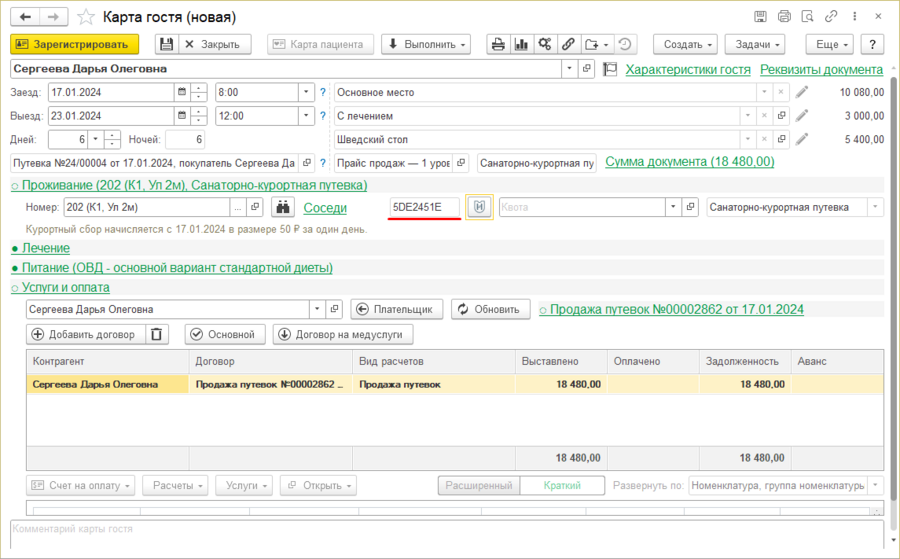Search rooms with the binoculars icon
Image resolution: width=900 pixels, height=559 pixels.
coord(282,207)
